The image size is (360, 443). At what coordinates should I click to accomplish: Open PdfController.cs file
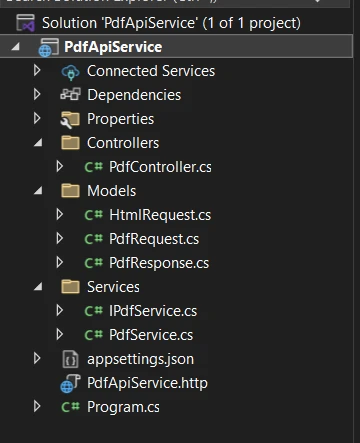tap(160, 167)
